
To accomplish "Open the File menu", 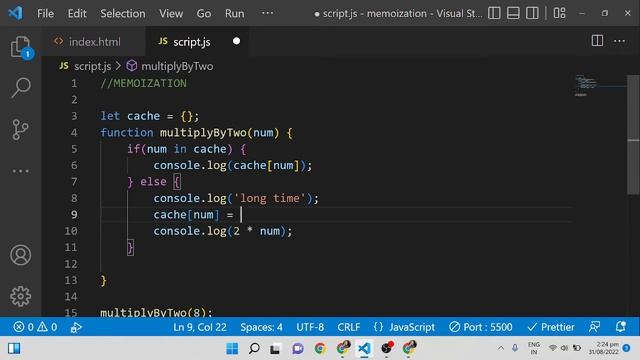I will pos(45,13).
